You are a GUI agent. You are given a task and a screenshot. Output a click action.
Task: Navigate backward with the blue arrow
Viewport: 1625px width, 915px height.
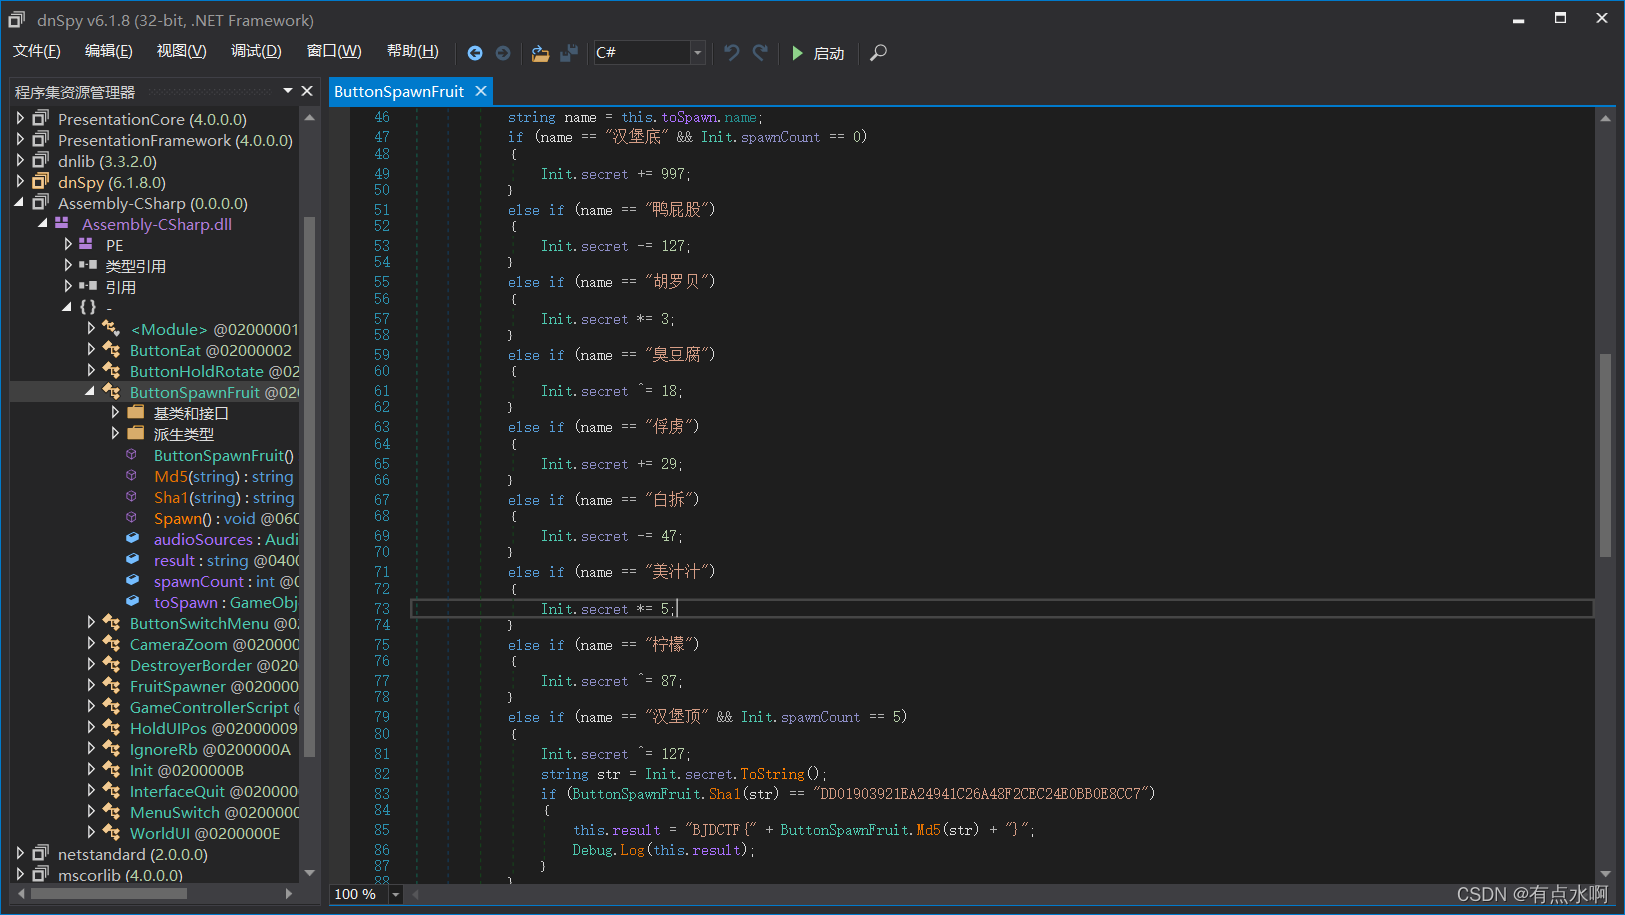[475, 53]
